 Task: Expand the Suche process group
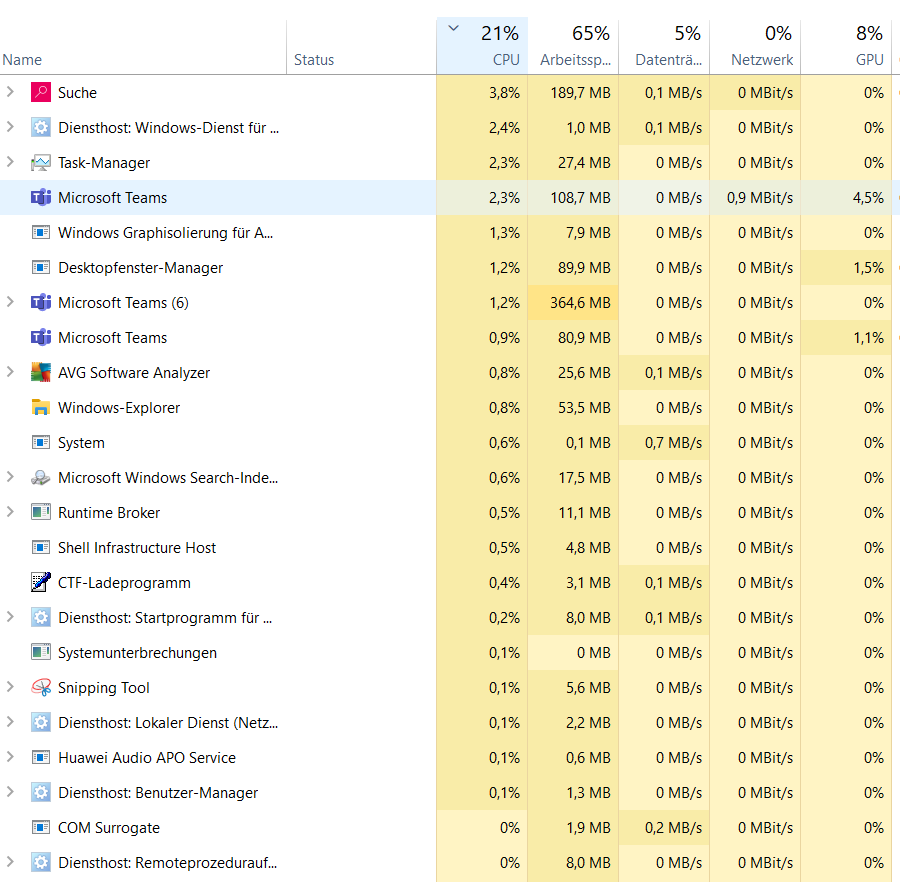[x=10, y=92]
